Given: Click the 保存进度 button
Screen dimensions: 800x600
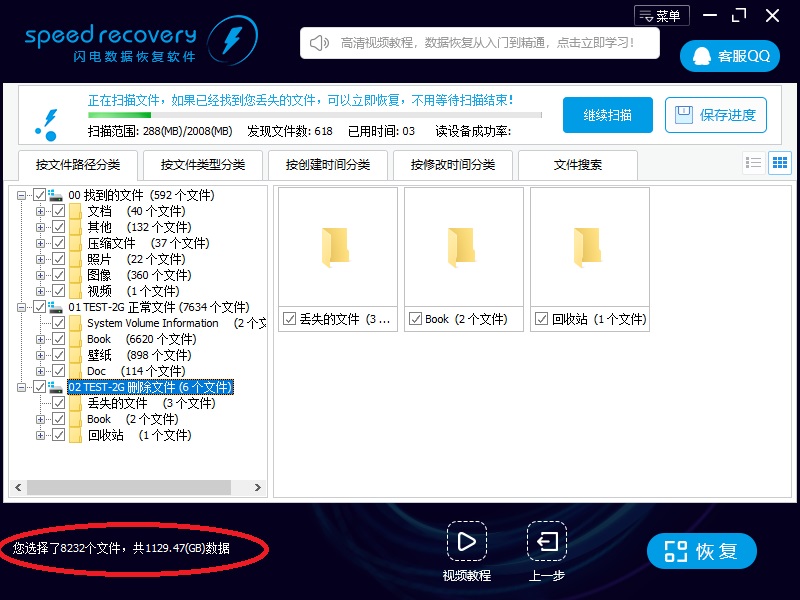Looking at the screenshot, I should pos(716,115).
